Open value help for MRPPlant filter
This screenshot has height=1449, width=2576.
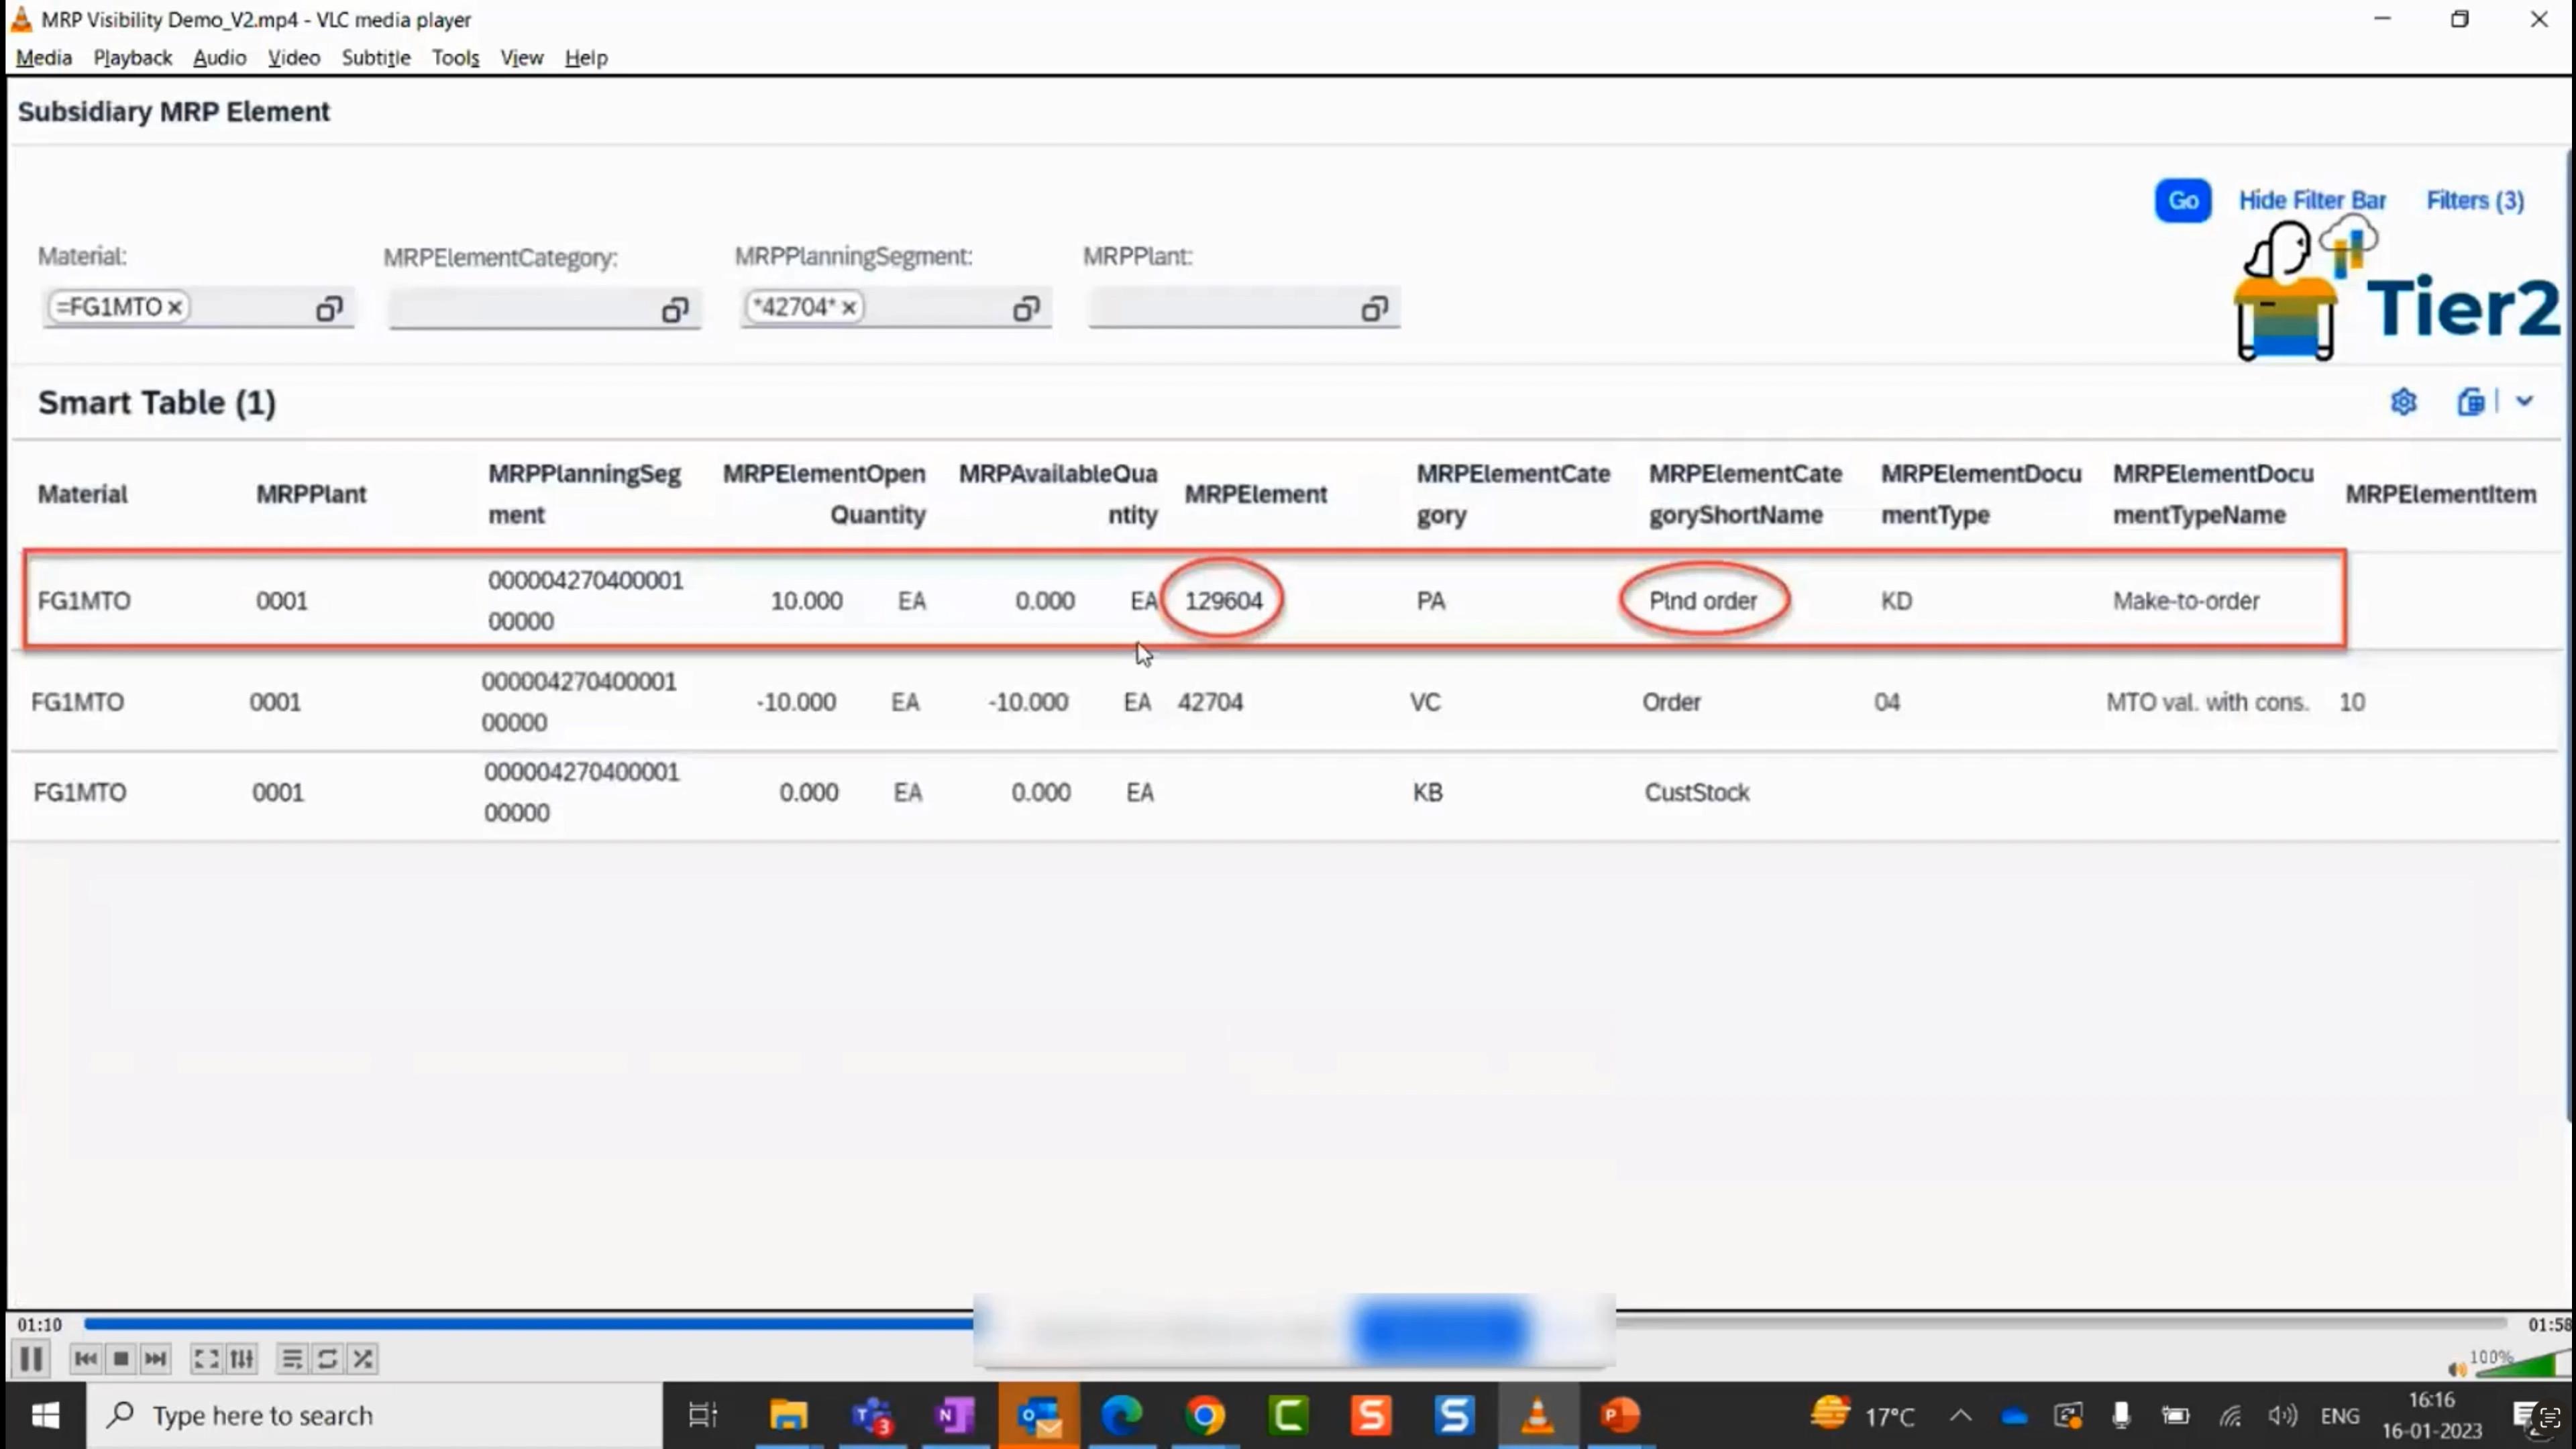[x=1375, y=309]
